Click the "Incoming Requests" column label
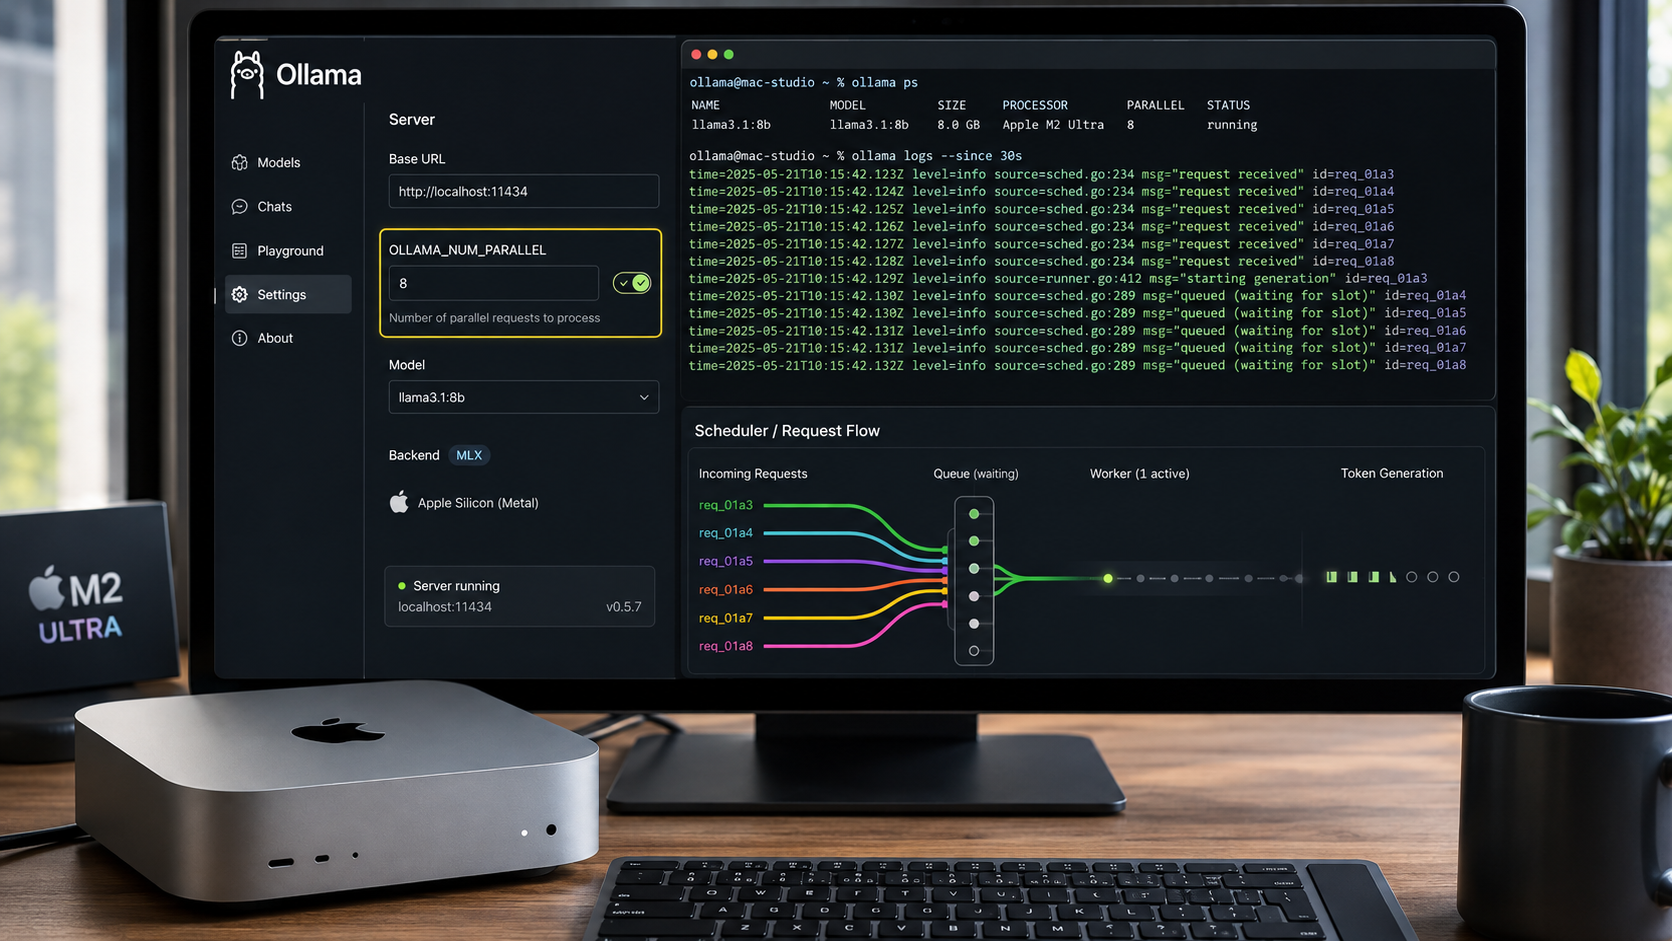This screenshot has width=1672, height=941. 753,474
